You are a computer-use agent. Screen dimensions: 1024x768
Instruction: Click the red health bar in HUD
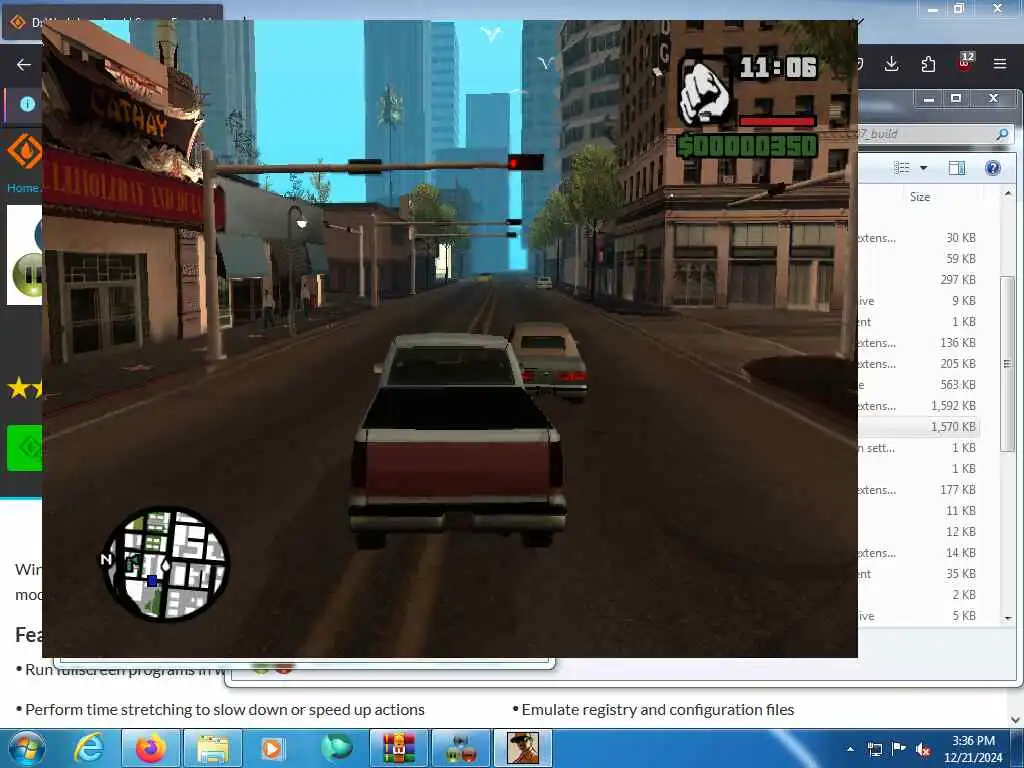777,121
